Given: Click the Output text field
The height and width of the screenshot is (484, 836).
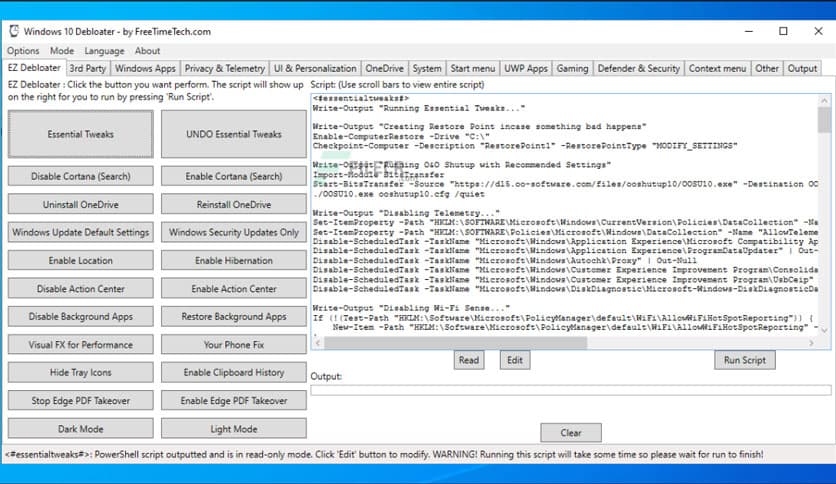Looking at the screenshot, I should coord(570,390).
